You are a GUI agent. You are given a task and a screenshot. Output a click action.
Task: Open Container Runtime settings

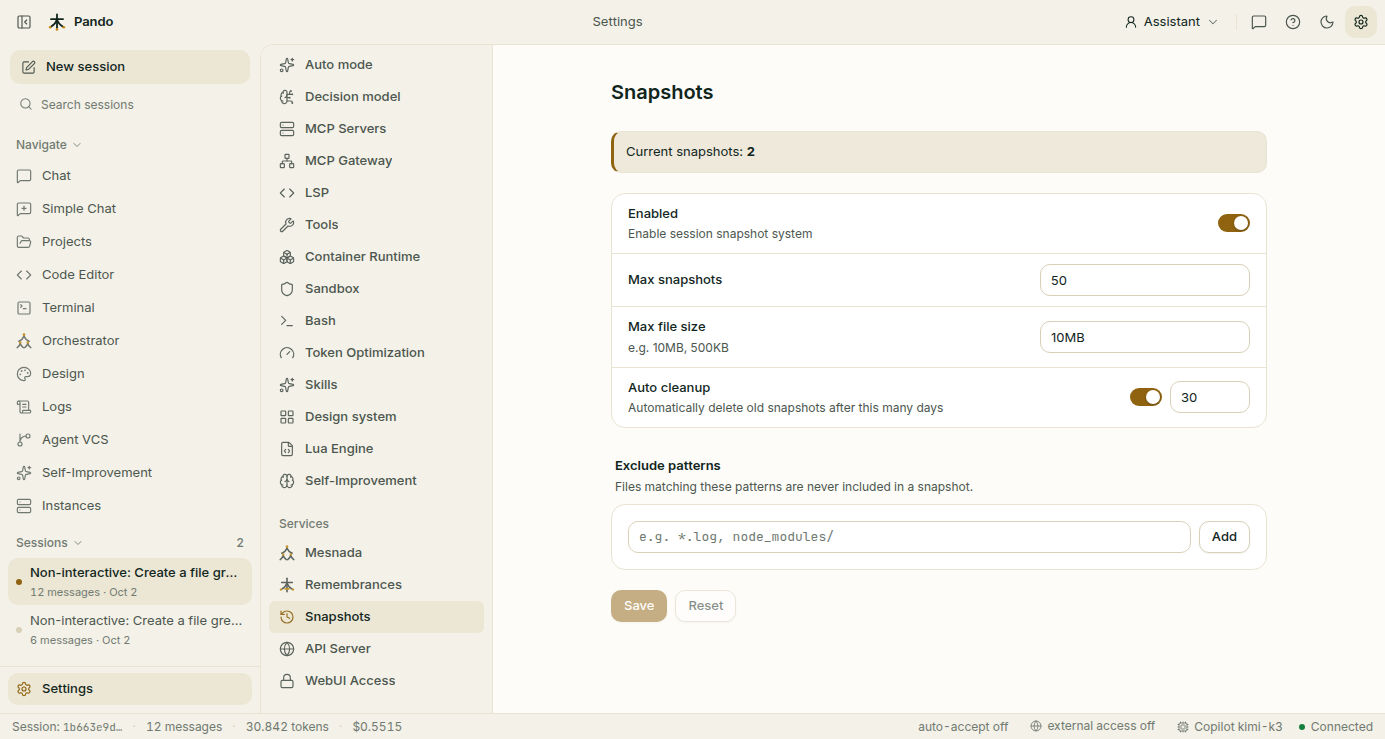point(376,257)
